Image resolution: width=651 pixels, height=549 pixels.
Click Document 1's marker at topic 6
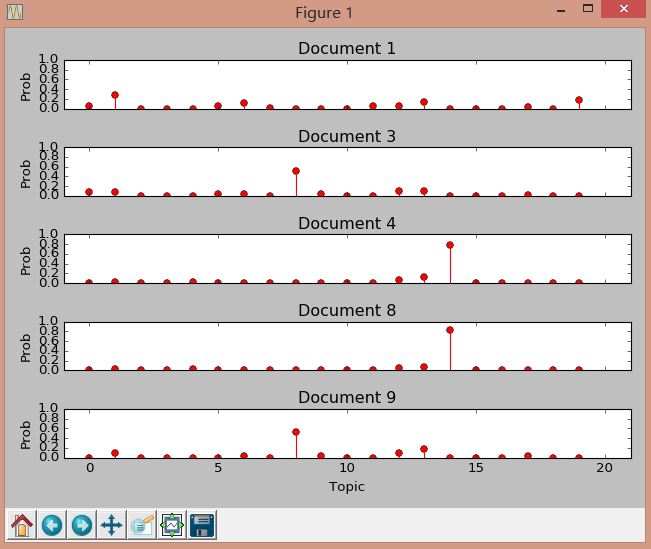tap(244, 103)
